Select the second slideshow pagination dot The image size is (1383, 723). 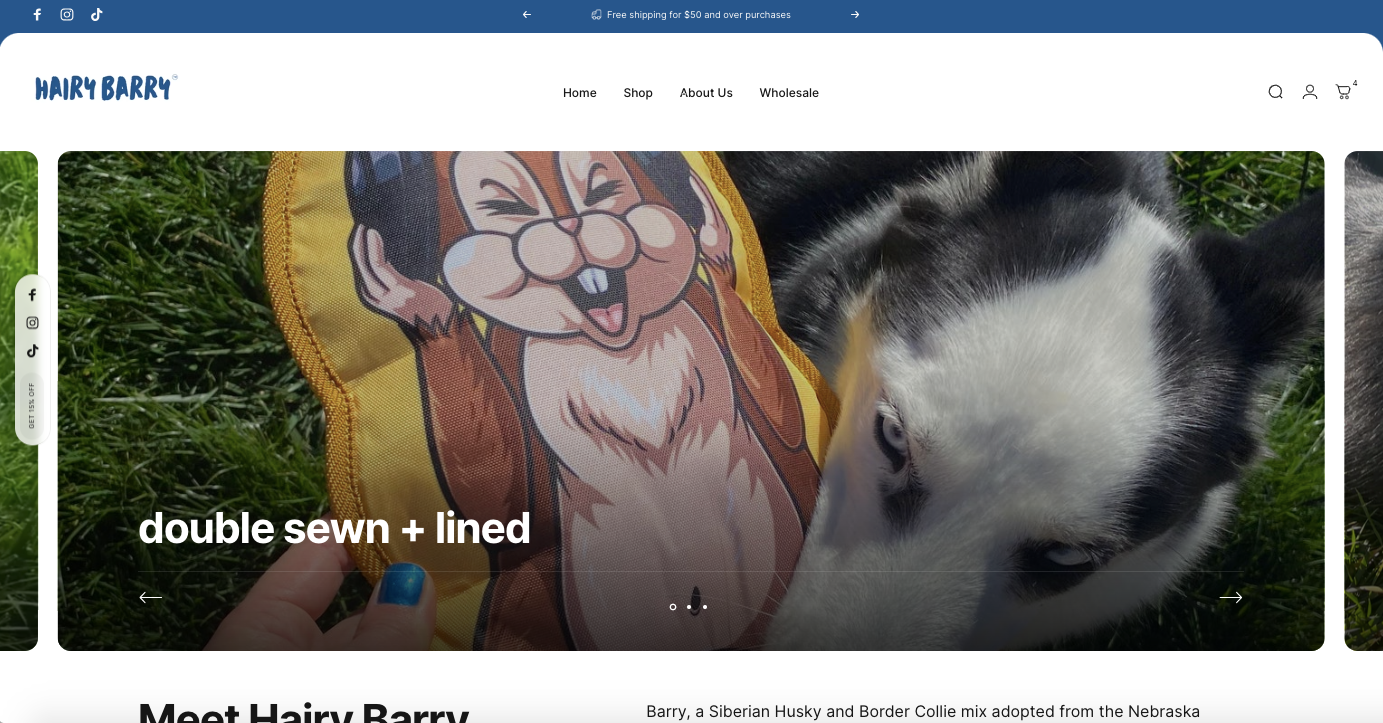pos(689,607)
